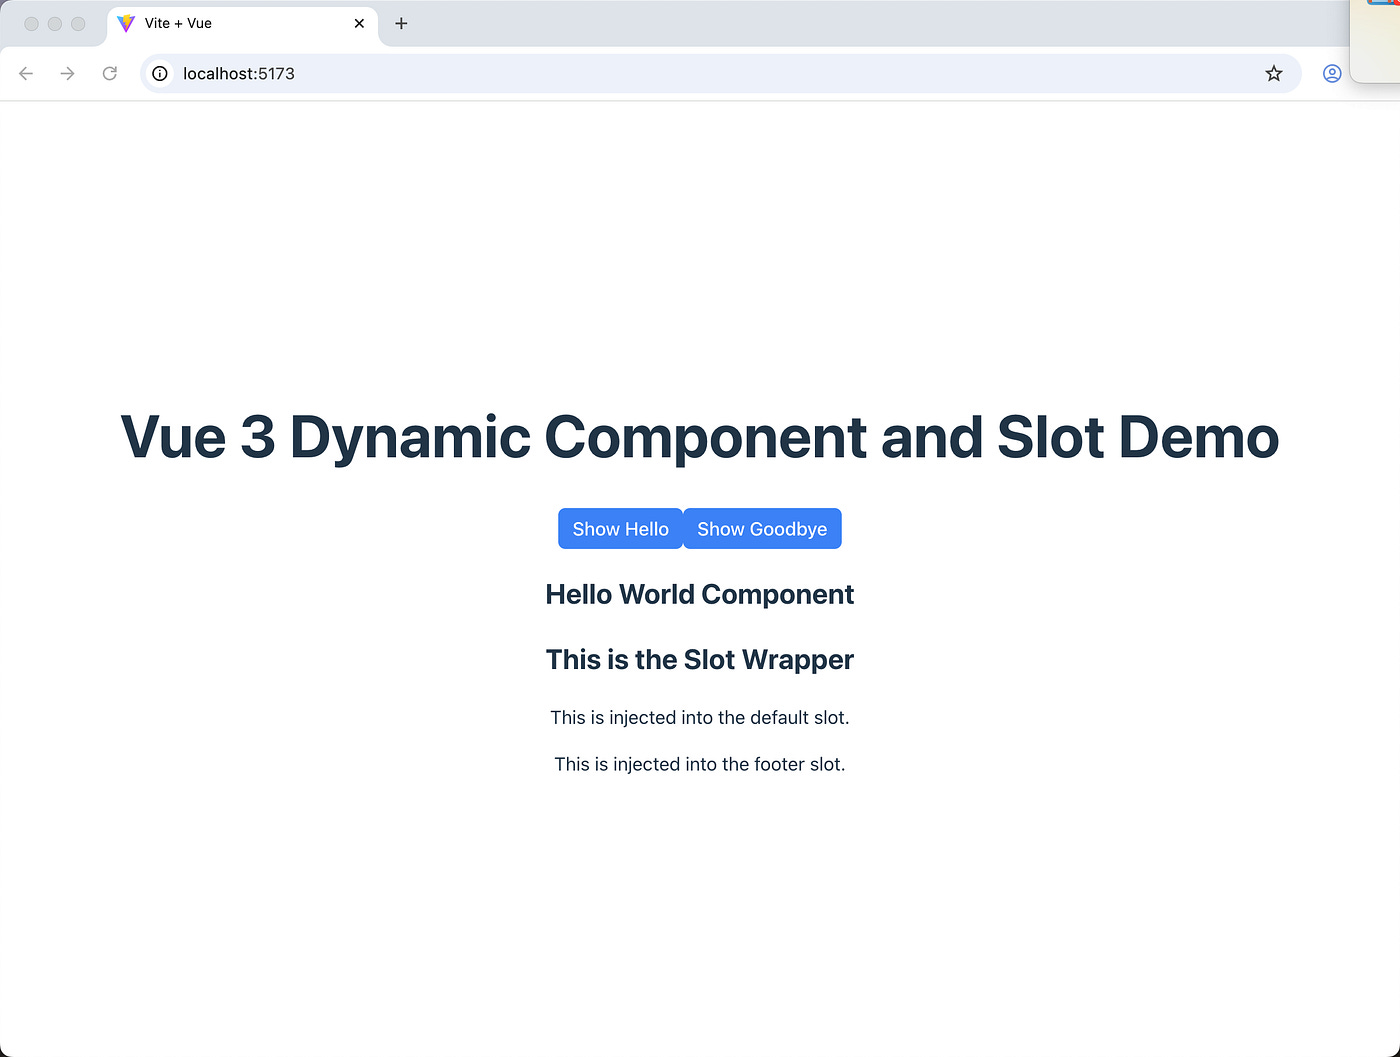Navigate back using the back arrow
This screenshot has height=1057, width=1400.
click(25, 73)
